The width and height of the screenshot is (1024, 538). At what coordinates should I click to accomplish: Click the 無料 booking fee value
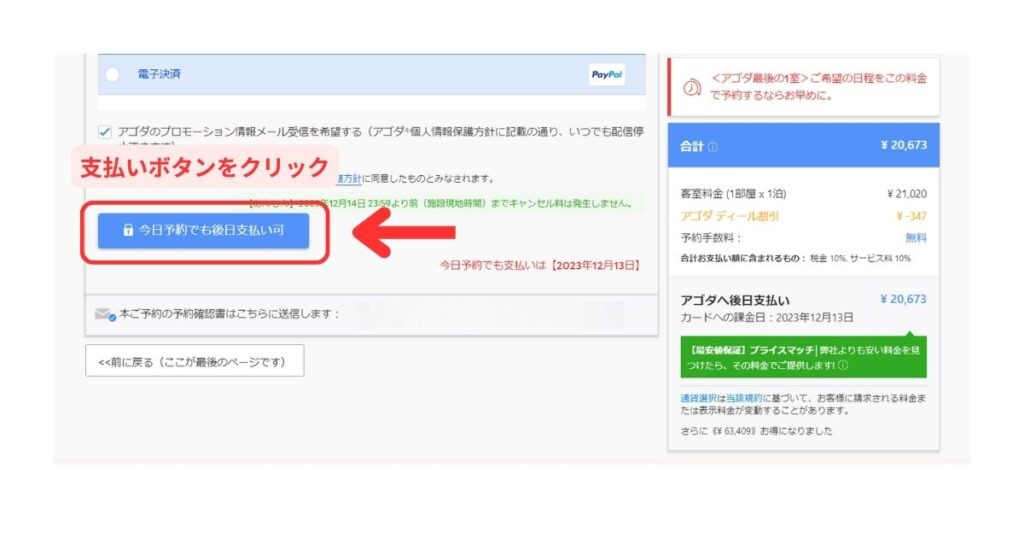pos(916,238)
